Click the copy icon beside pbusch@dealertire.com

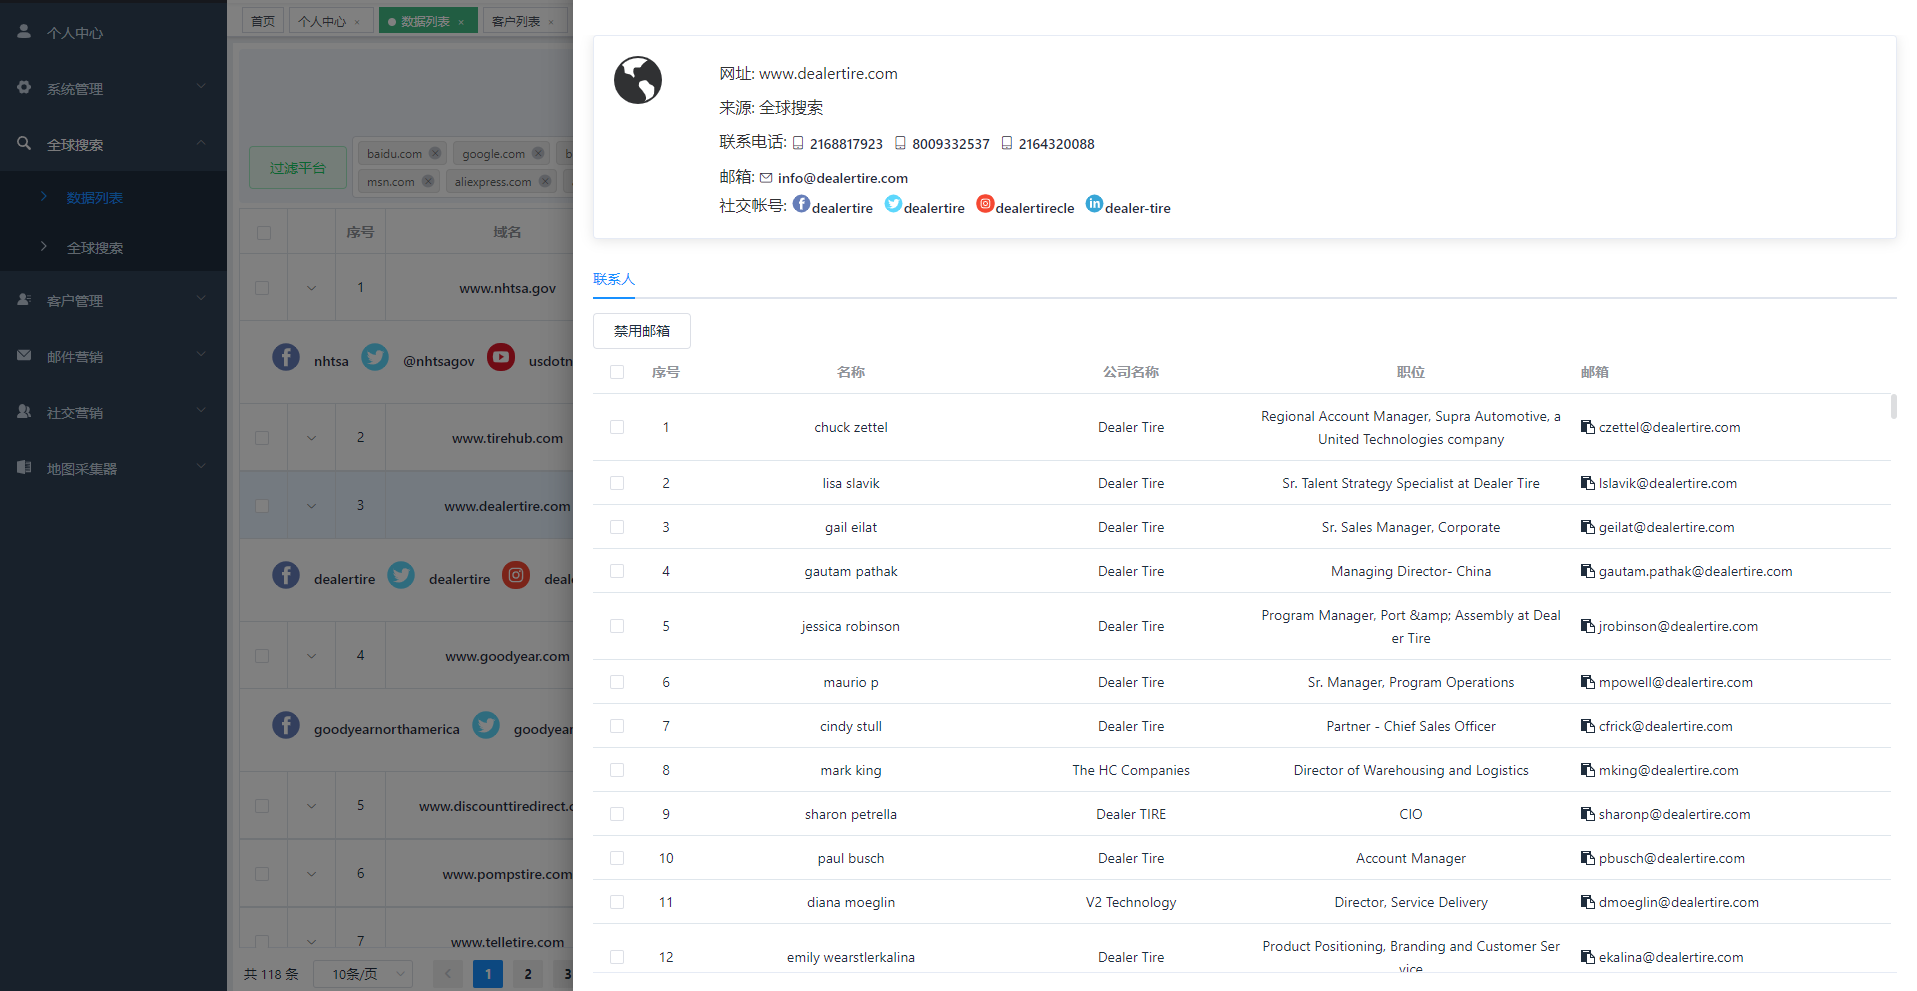(x=1587, y=858)
